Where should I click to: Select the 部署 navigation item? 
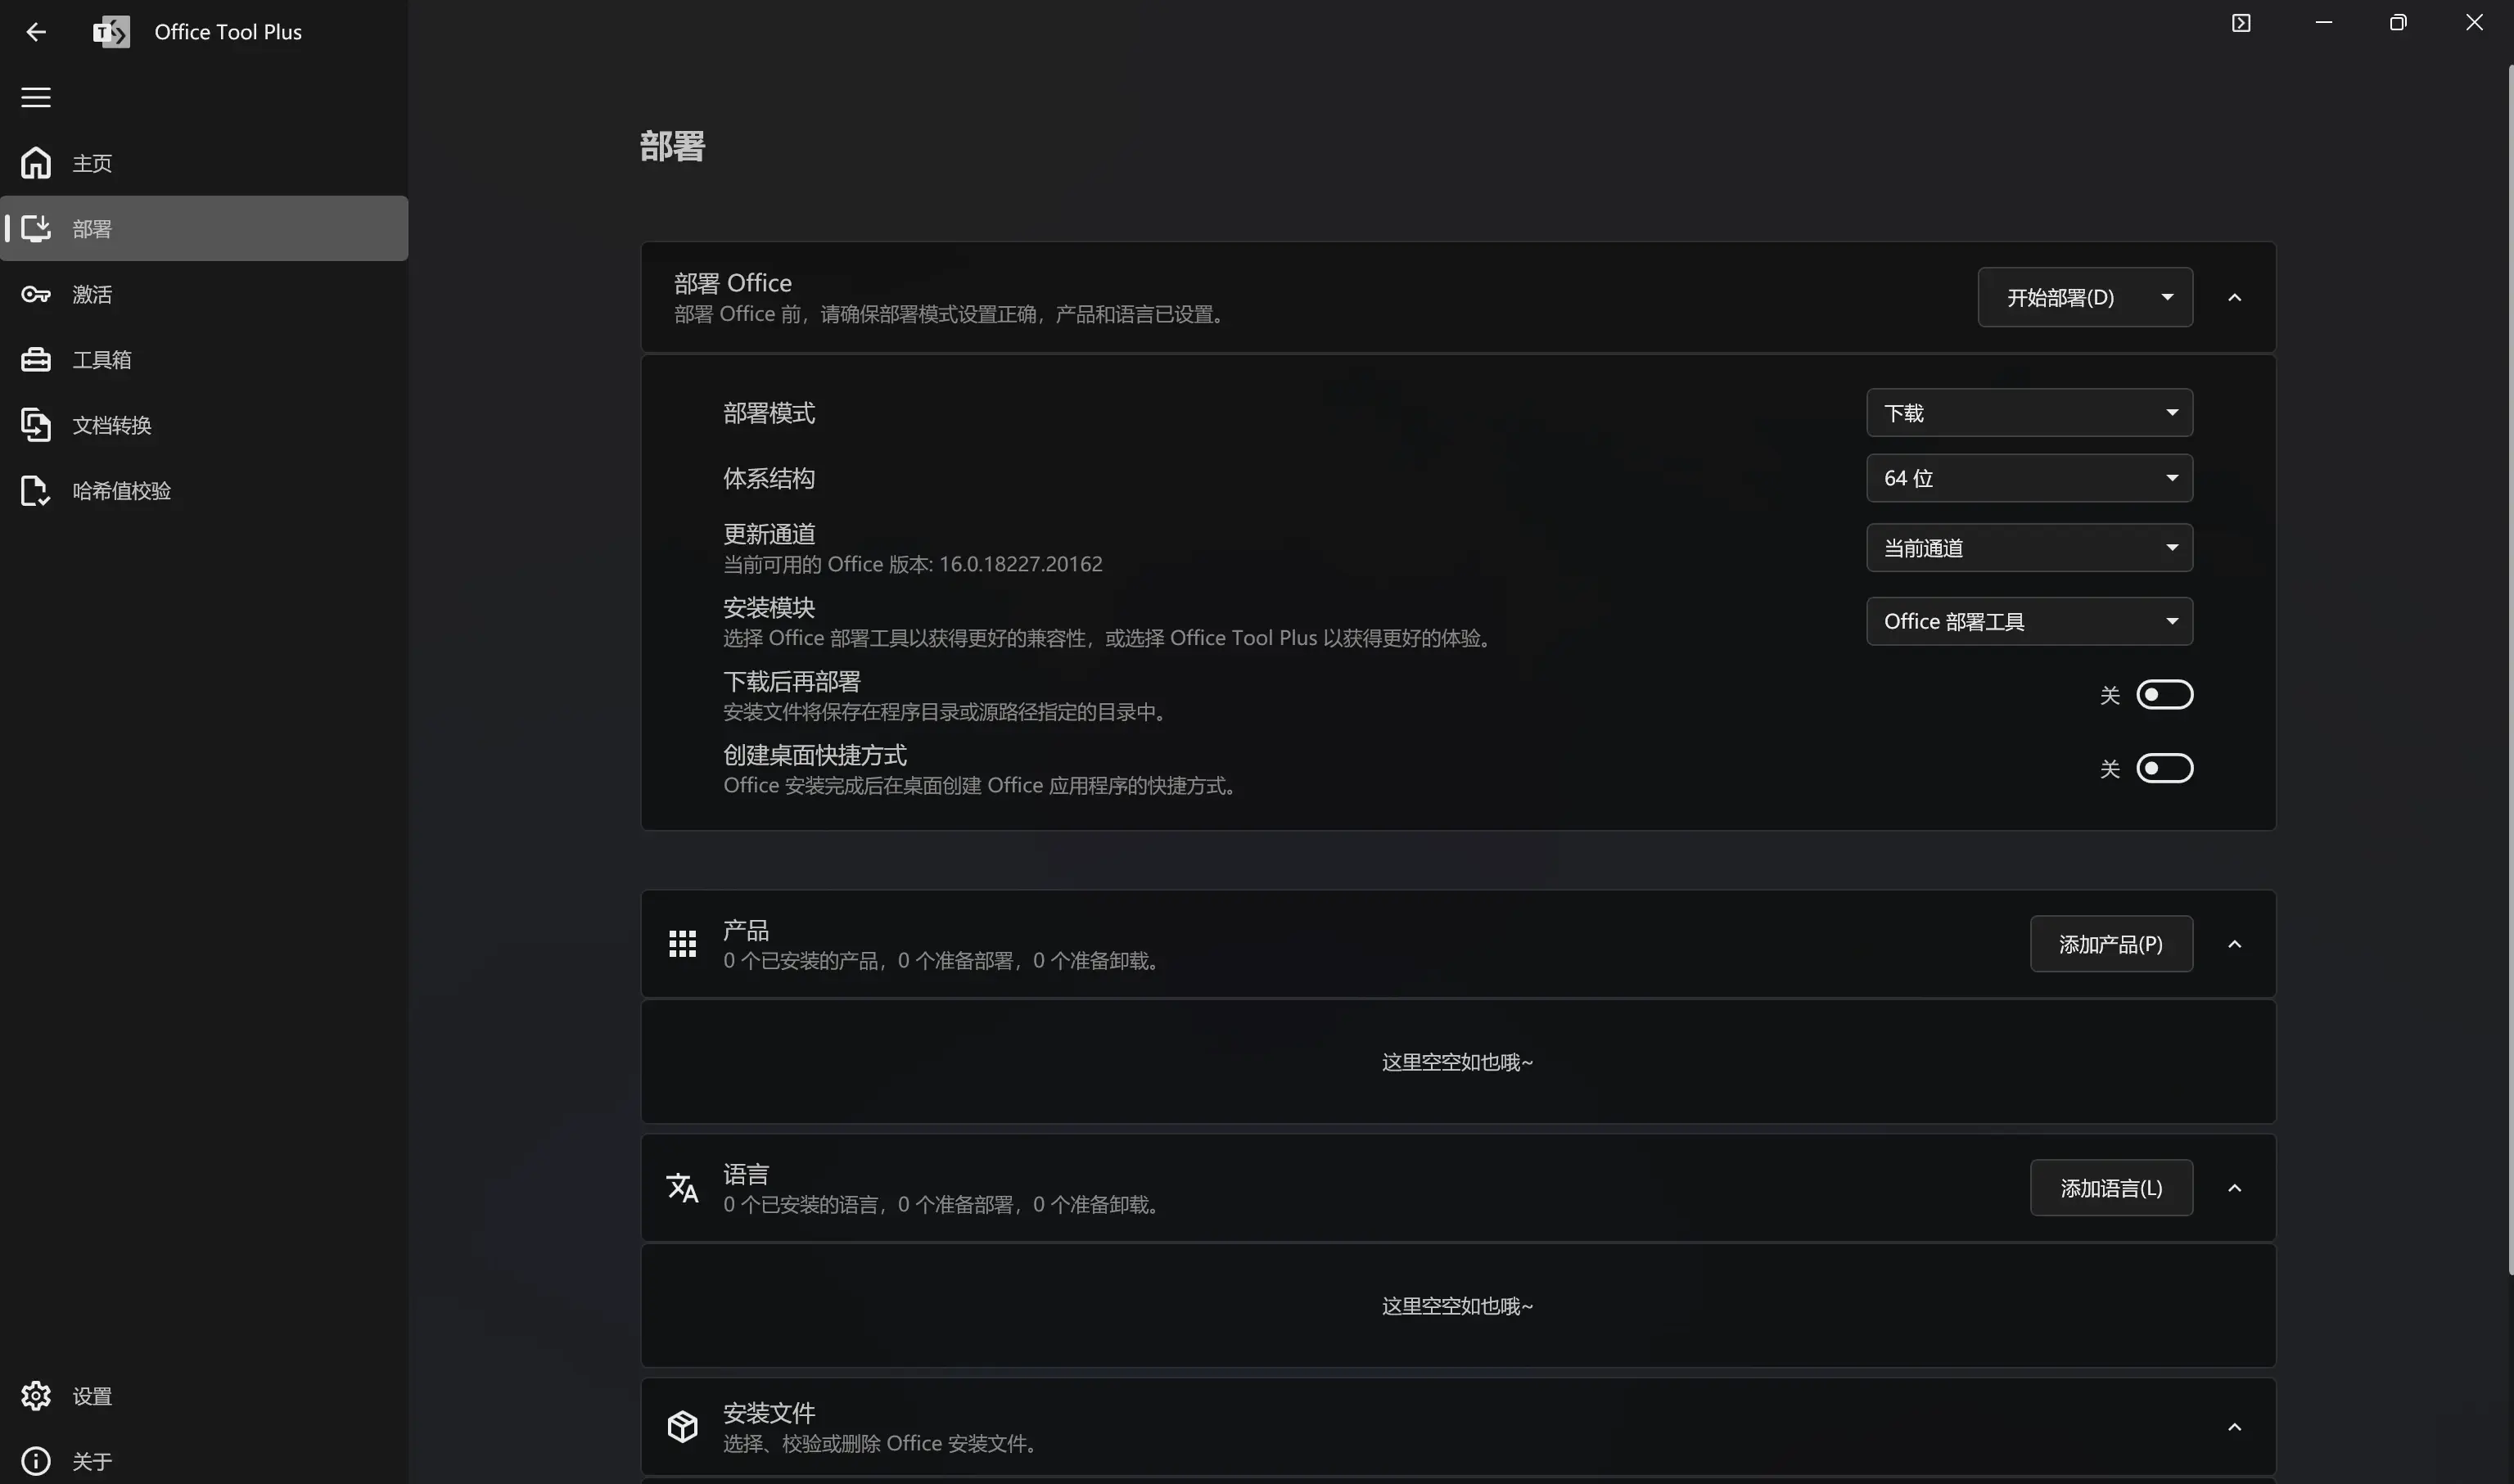[x=204, y=228]
